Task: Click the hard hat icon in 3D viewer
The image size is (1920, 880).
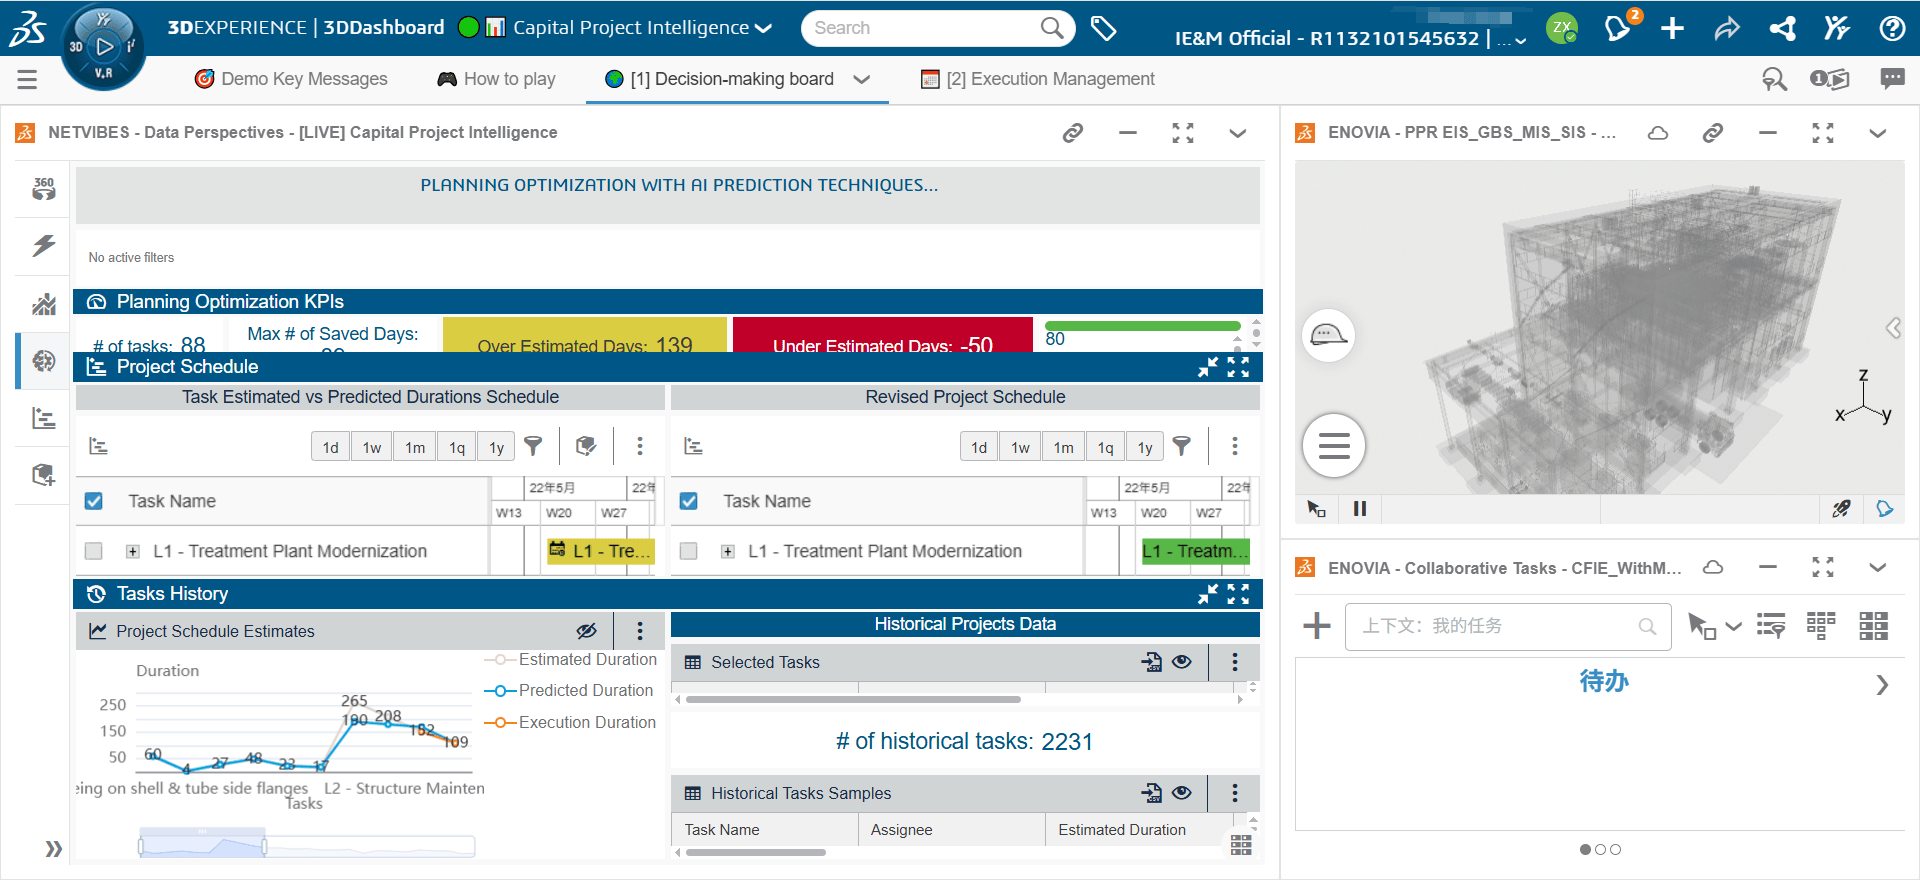Action: pos(1329,335)
